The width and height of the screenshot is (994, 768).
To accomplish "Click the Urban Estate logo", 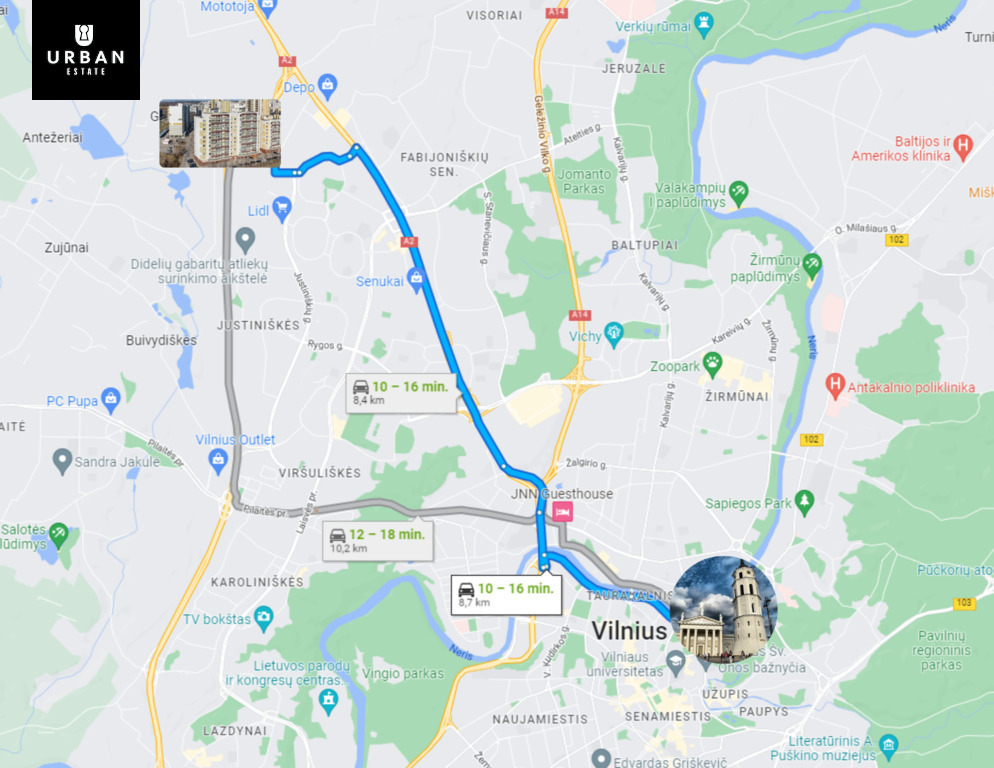I will tap(86, 50).
